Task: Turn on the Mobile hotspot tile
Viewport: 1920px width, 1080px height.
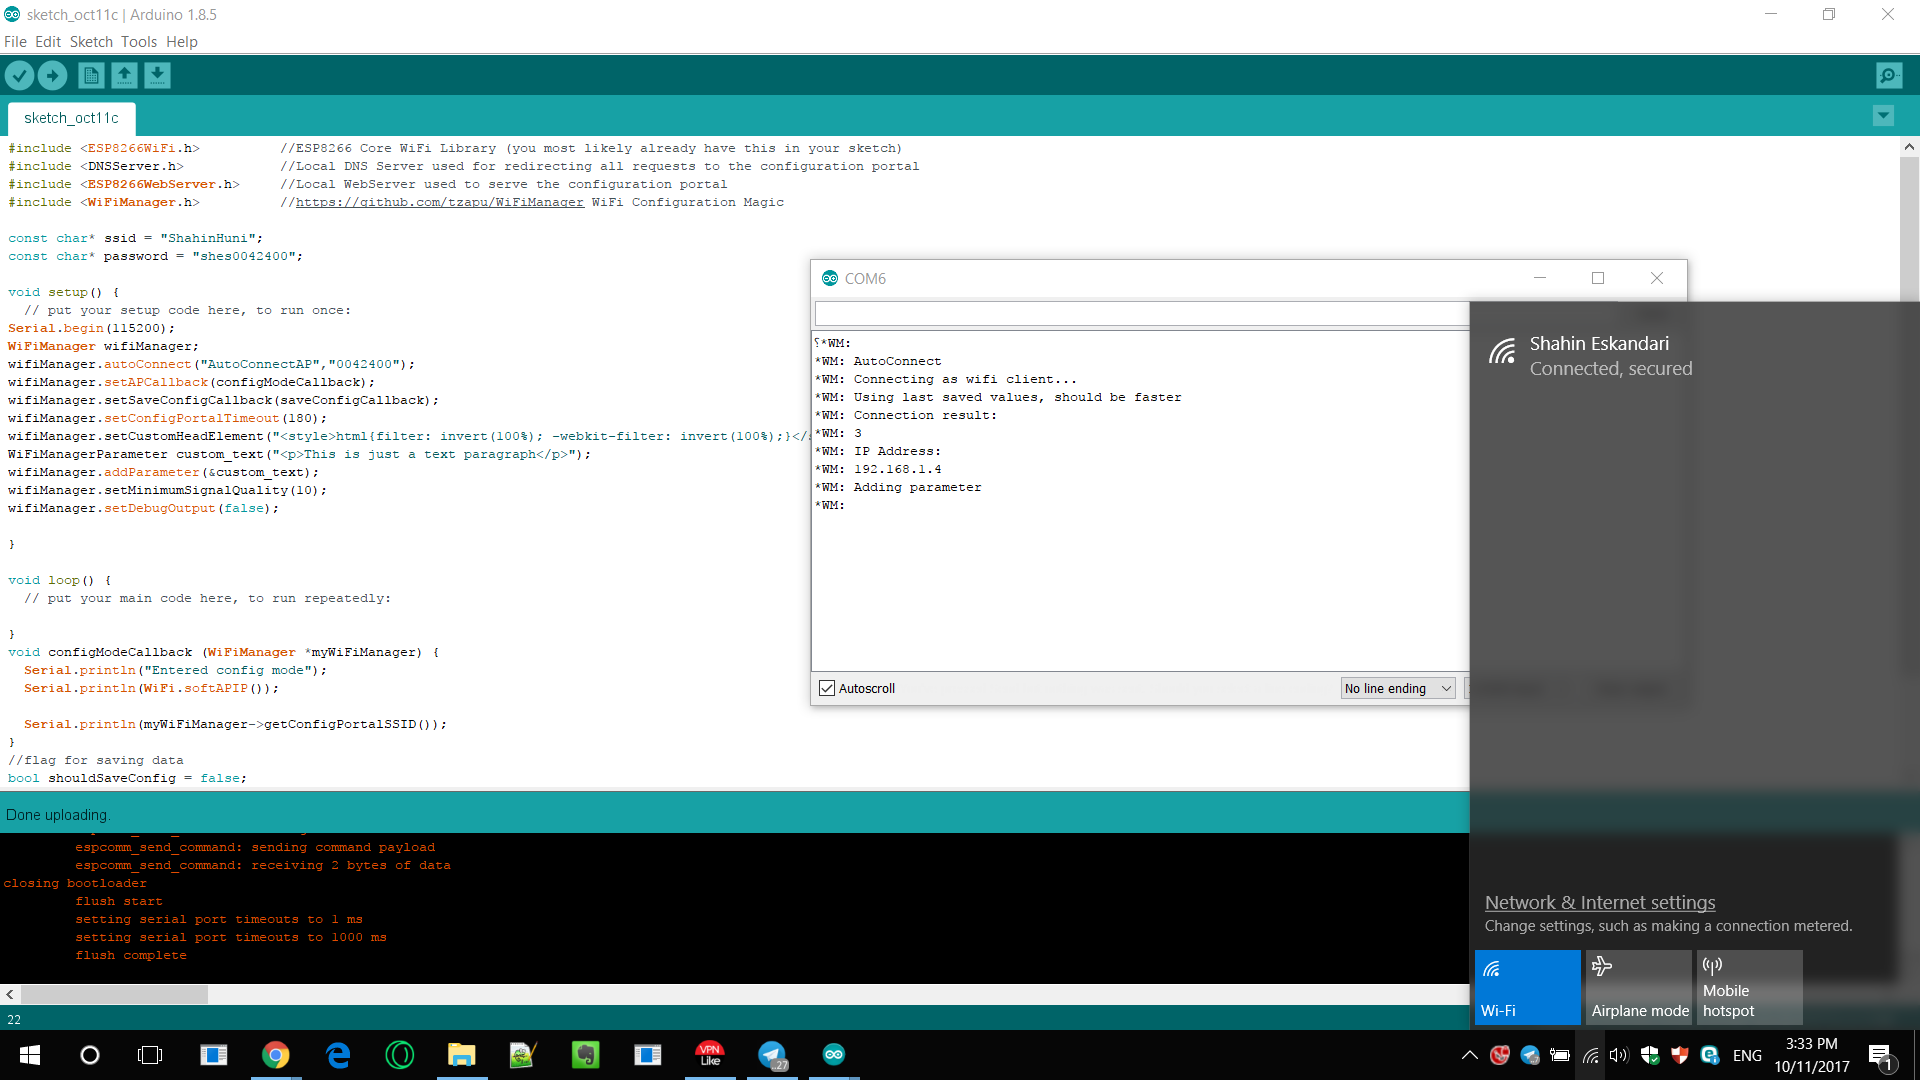Action: tap(1749, 987)
